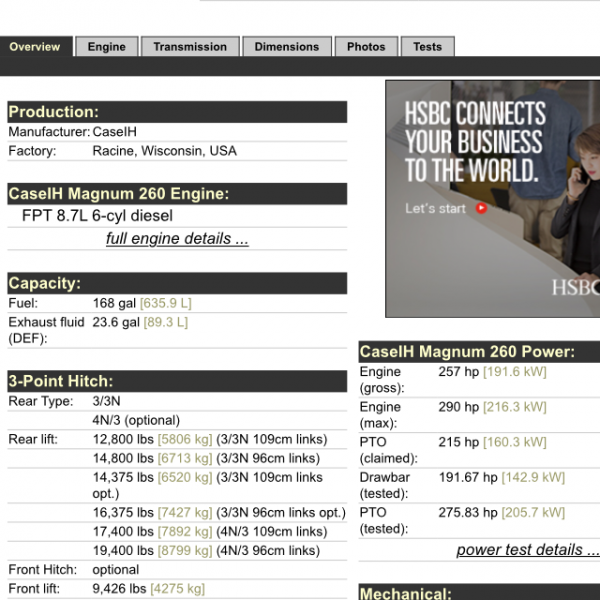Click the engine gross value '257 hp'
The width and height of the screenshot is (600, 600).
(x=459, y=372)
